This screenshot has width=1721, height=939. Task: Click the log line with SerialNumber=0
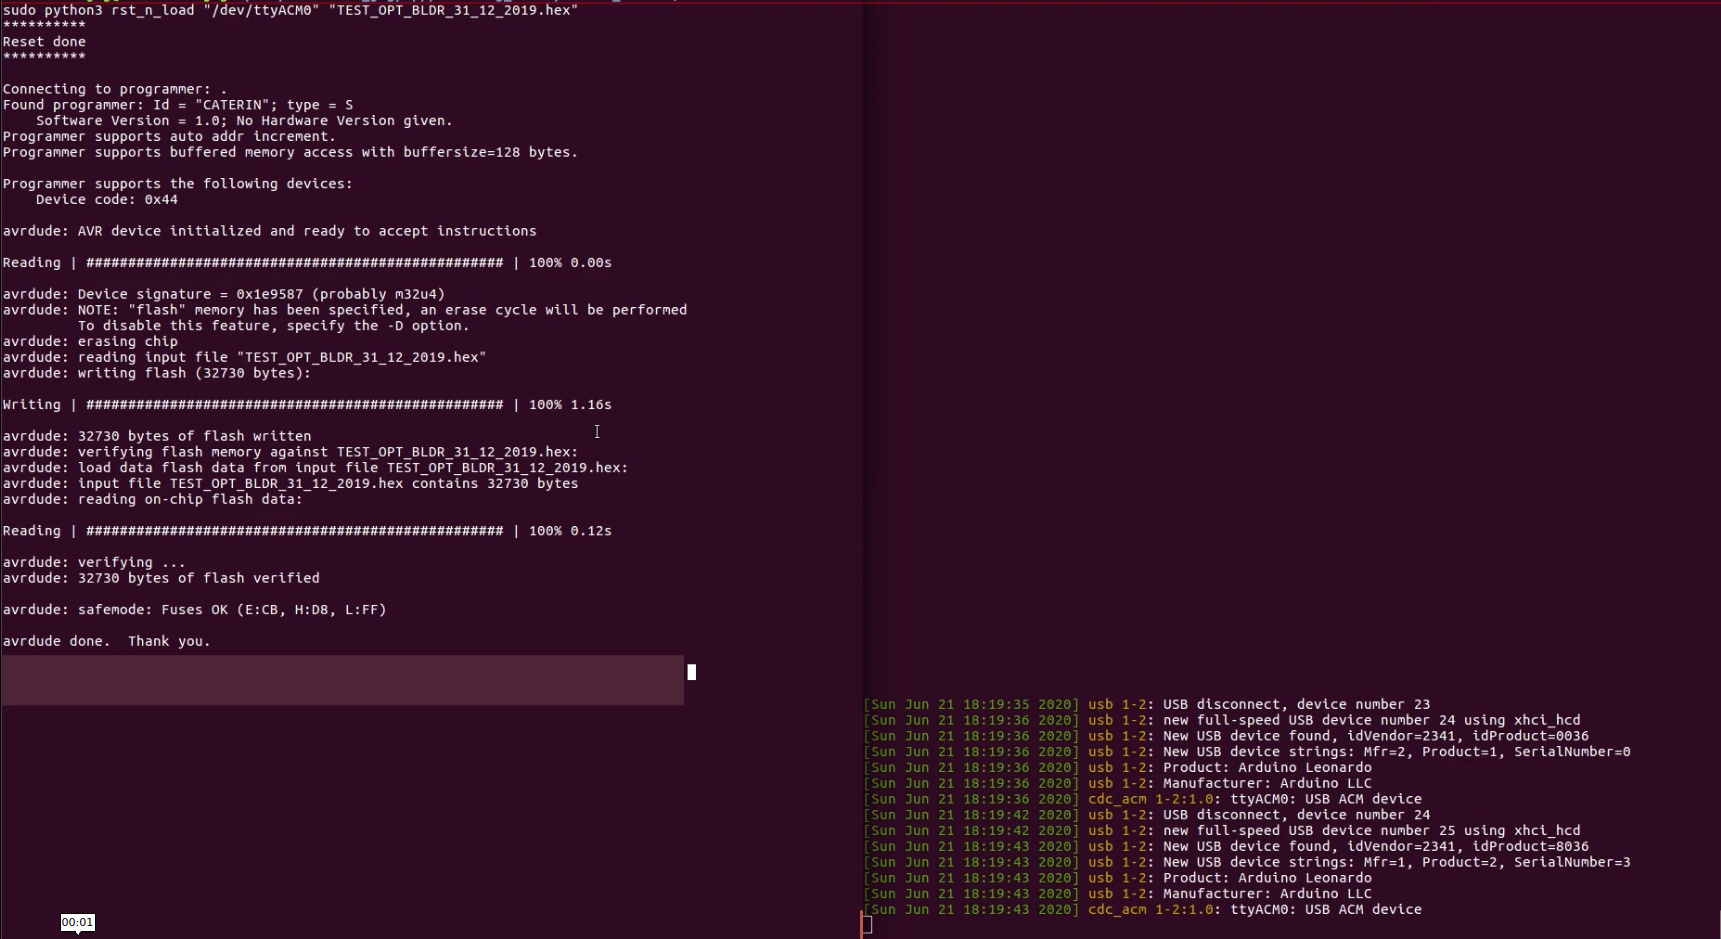click(1247, 752)
